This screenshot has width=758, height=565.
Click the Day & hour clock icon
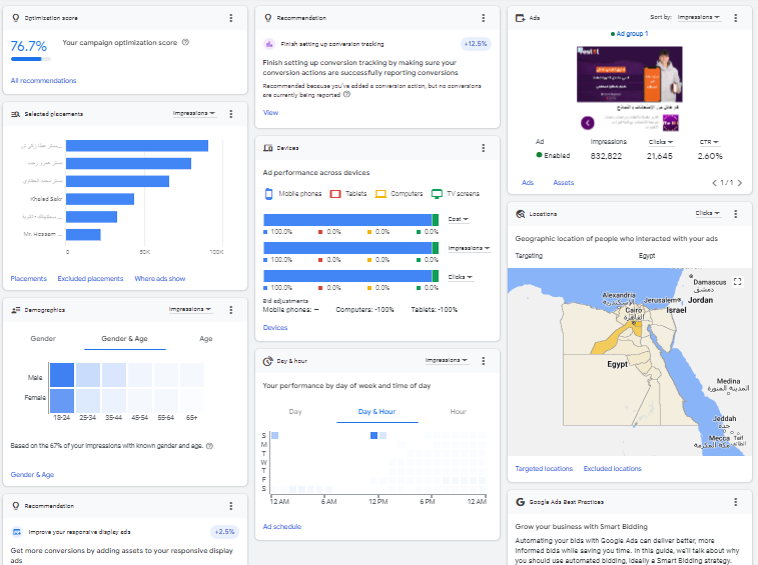click(x=268, y=361)
